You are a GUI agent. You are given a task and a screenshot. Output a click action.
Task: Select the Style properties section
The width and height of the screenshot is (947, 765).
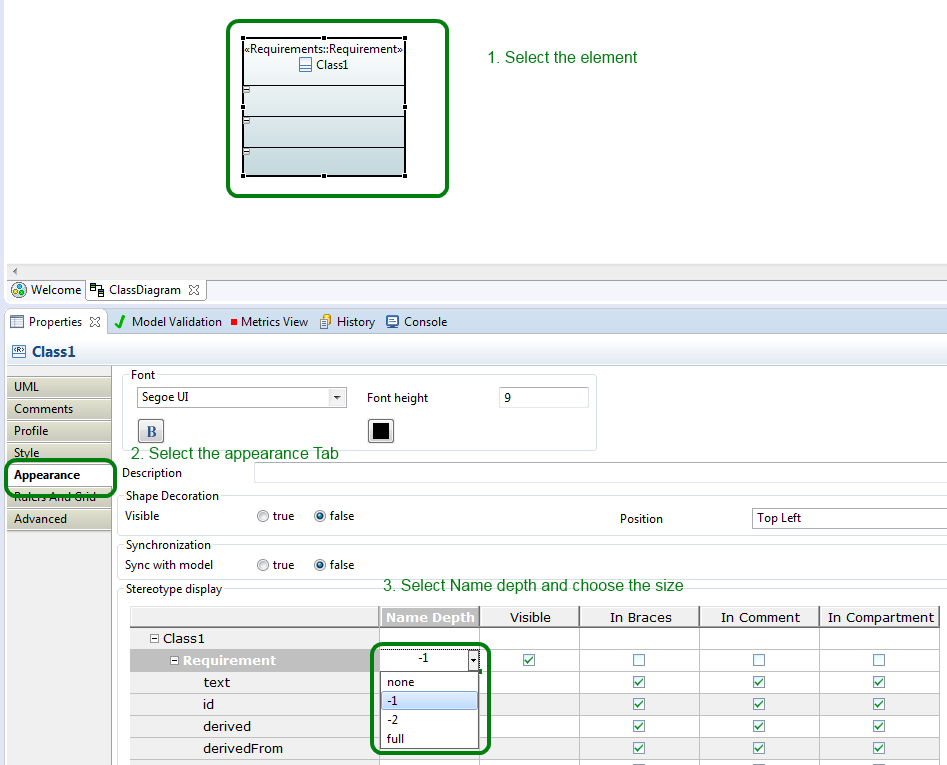coord(59,452)
